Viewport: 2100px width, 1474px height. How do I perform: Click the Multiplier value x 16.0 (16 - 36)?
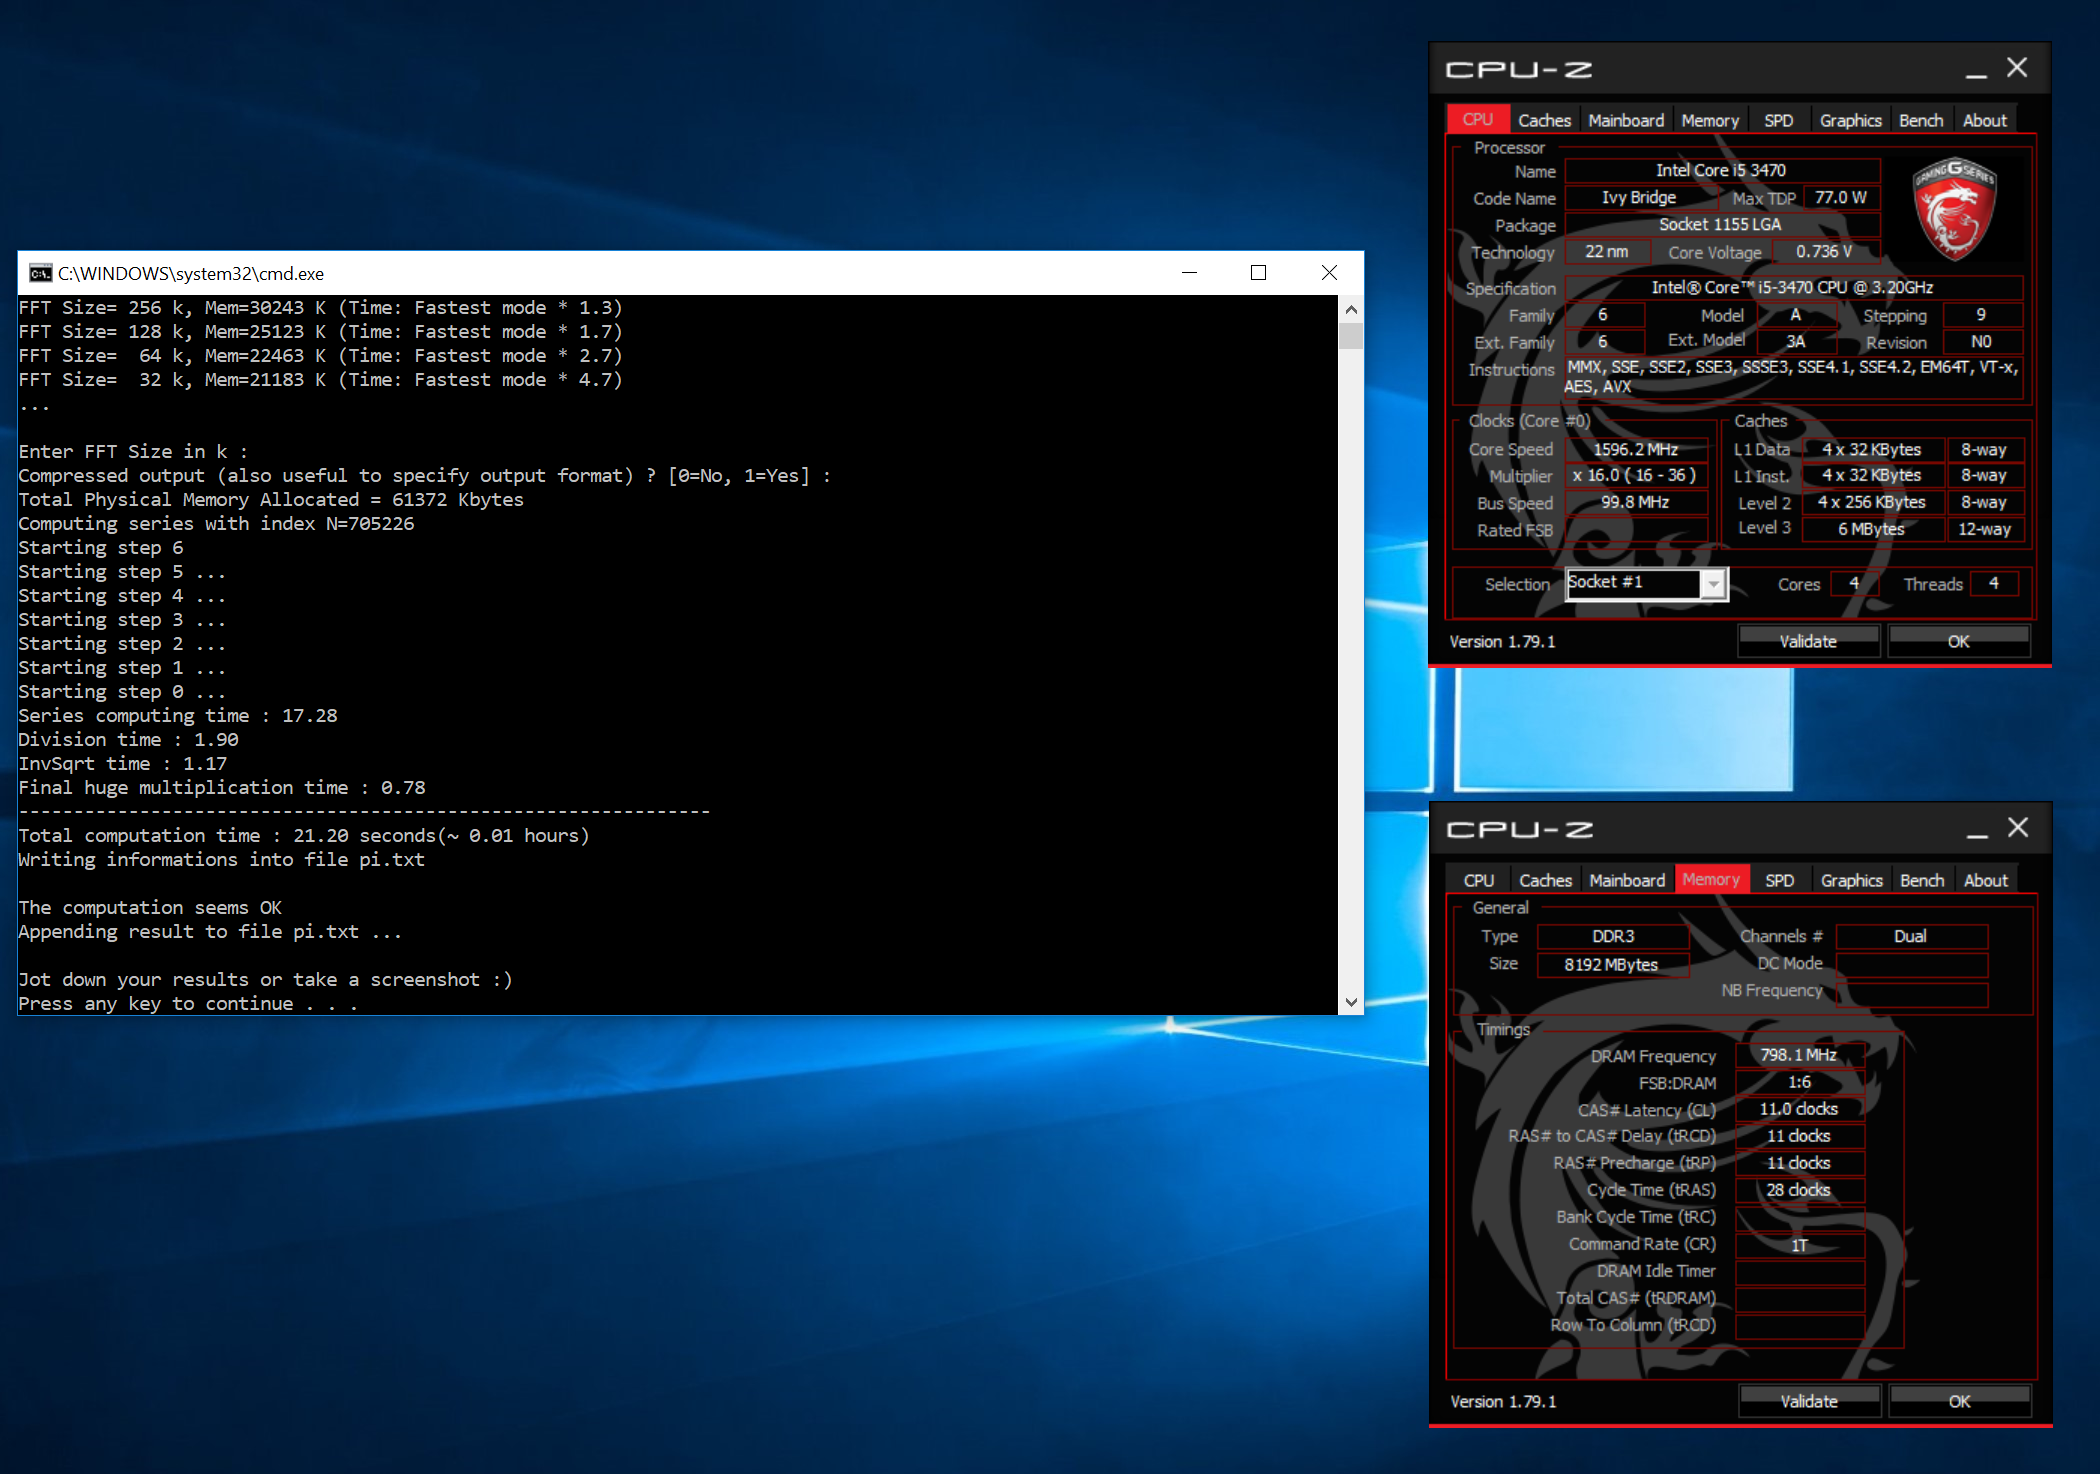coord(1635,475)
